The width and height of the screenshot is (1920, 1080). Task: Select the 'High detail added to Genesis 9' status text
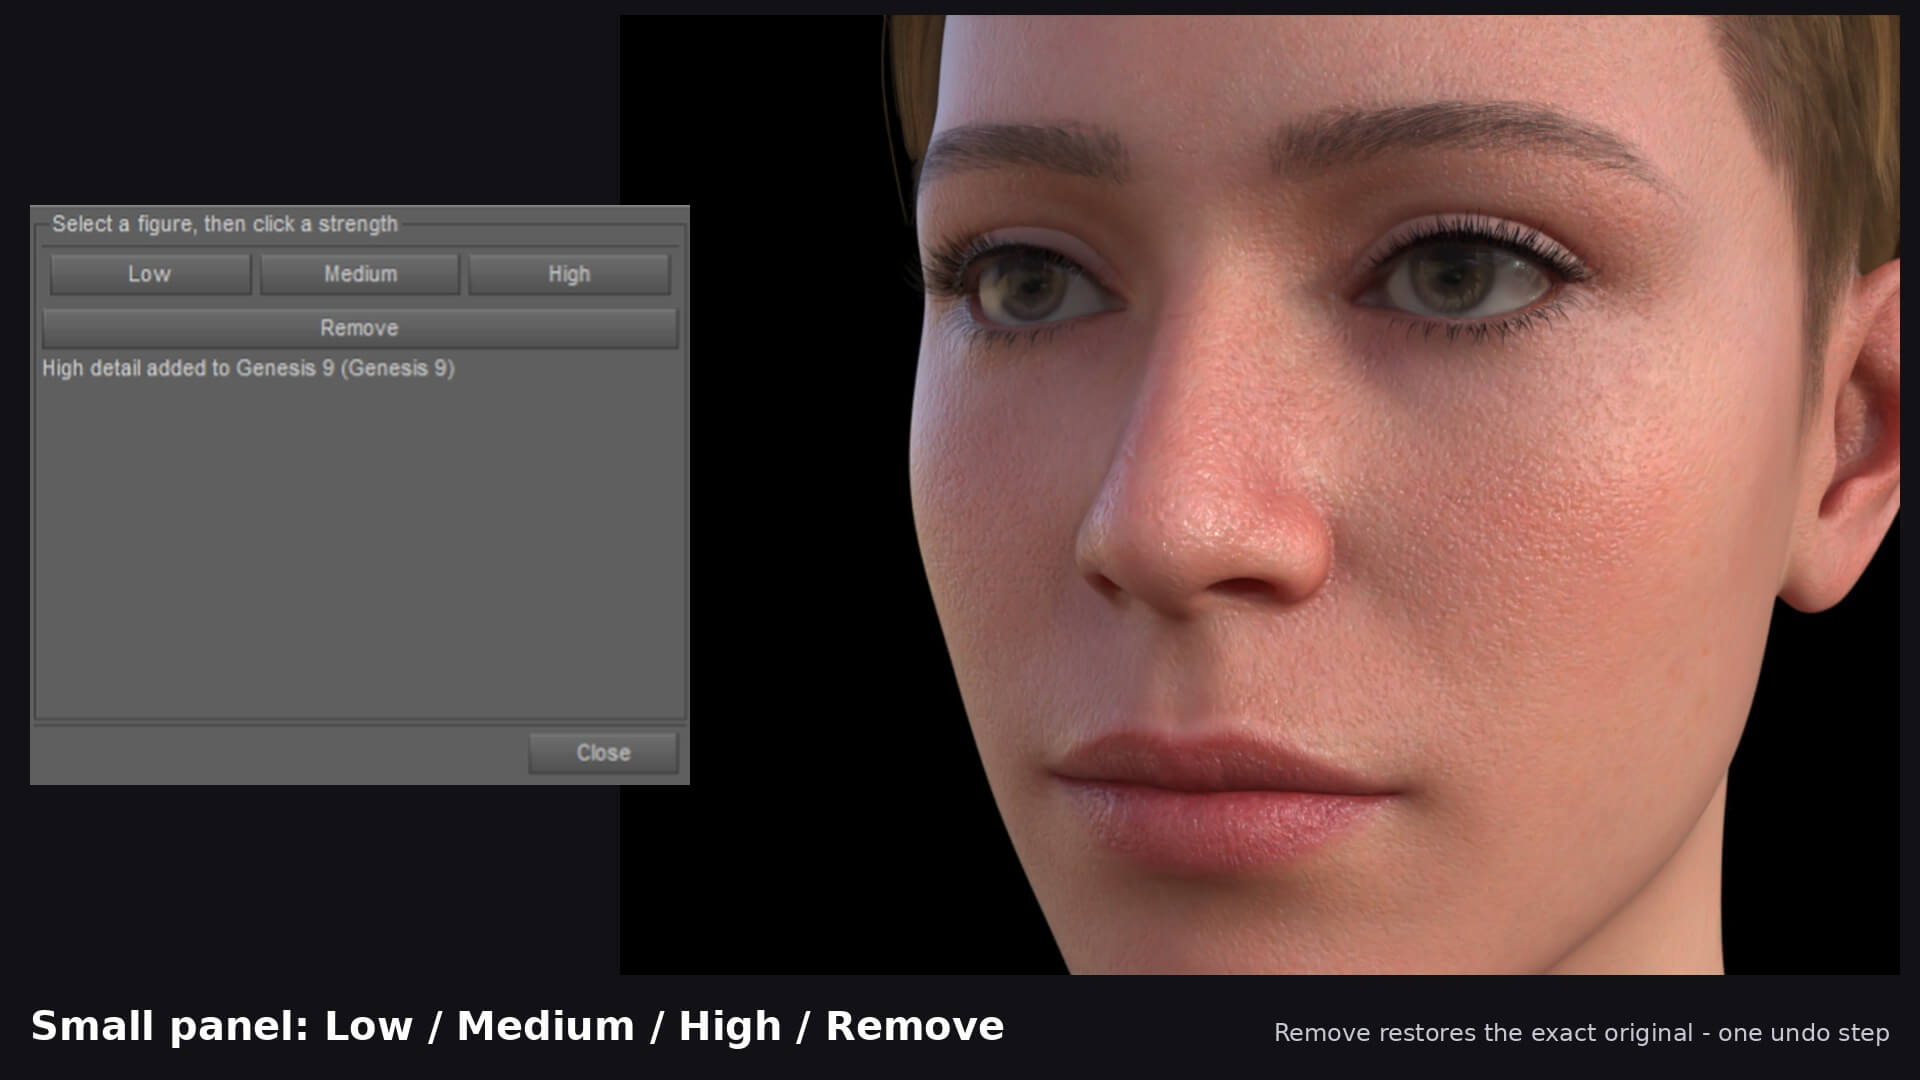(248, 368)
